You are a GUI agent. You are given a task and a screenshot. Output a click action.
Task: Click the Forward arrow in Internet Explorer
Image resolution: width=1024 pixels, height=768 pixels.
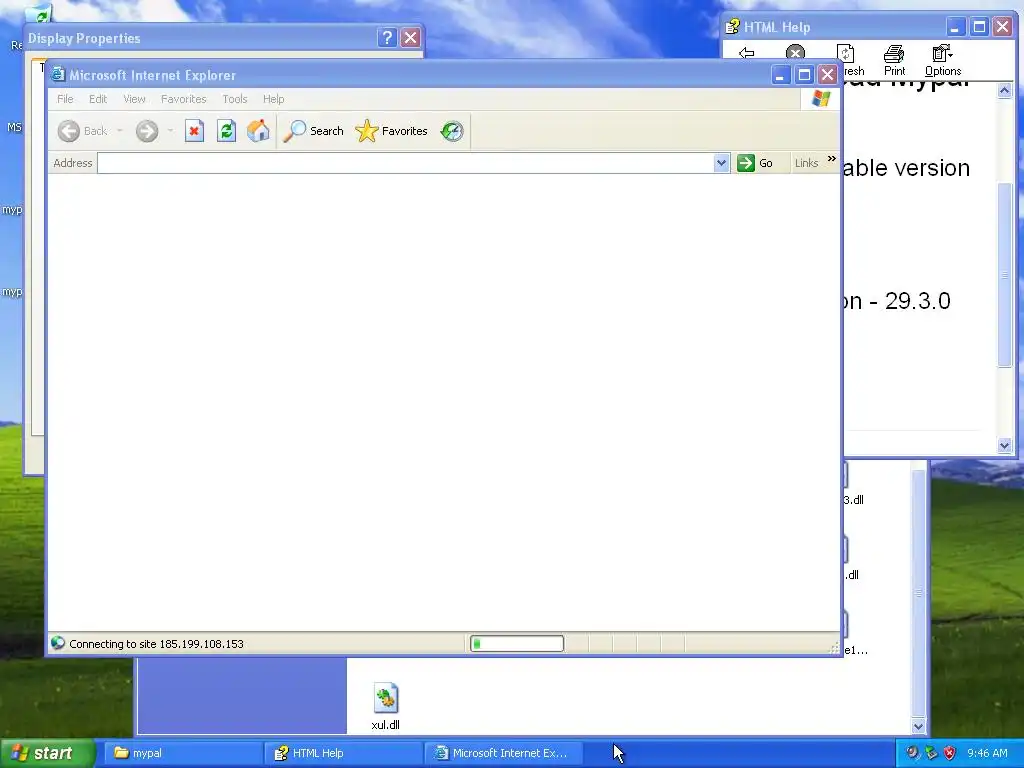pyautogui.click(x=147, y=131)
